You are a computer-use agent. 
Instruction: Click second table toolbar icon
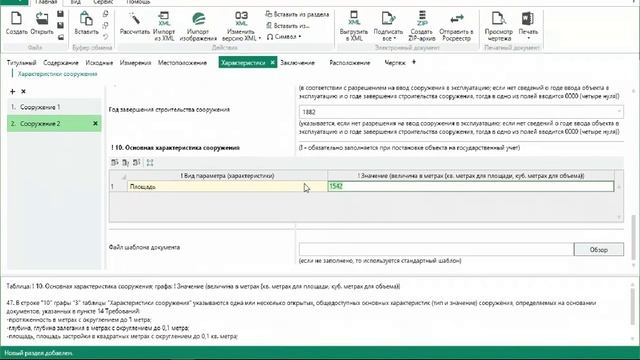[x=126, y=162]
